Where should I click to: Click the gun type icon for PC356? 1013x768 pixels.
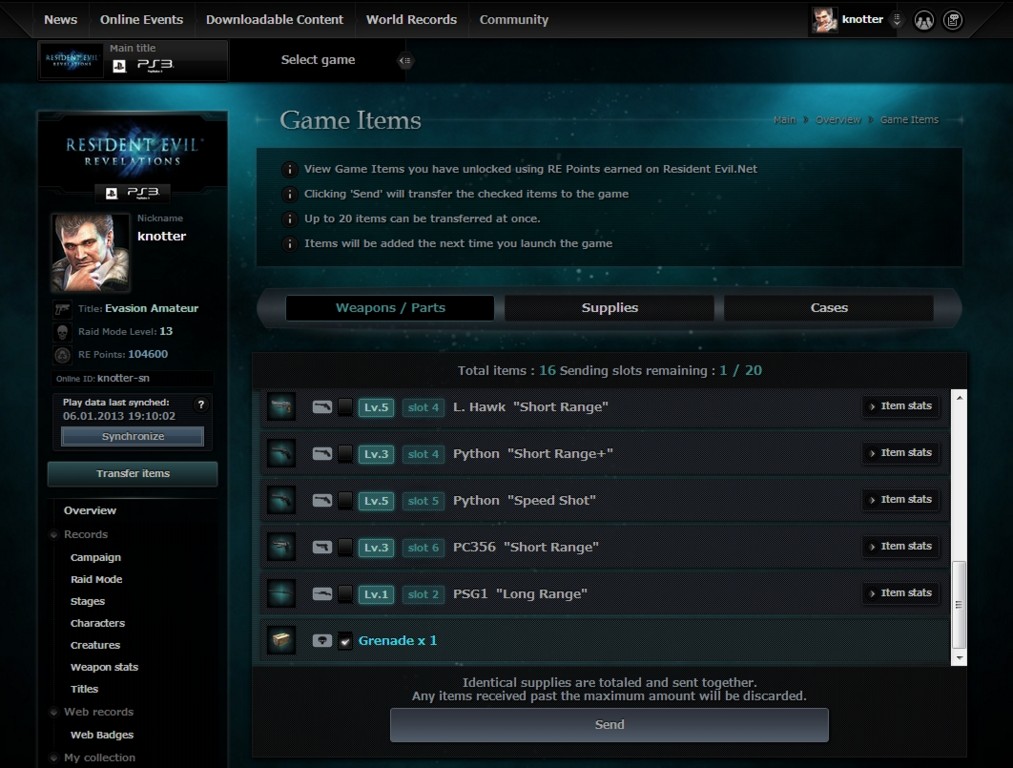click(x=322, y=547)
